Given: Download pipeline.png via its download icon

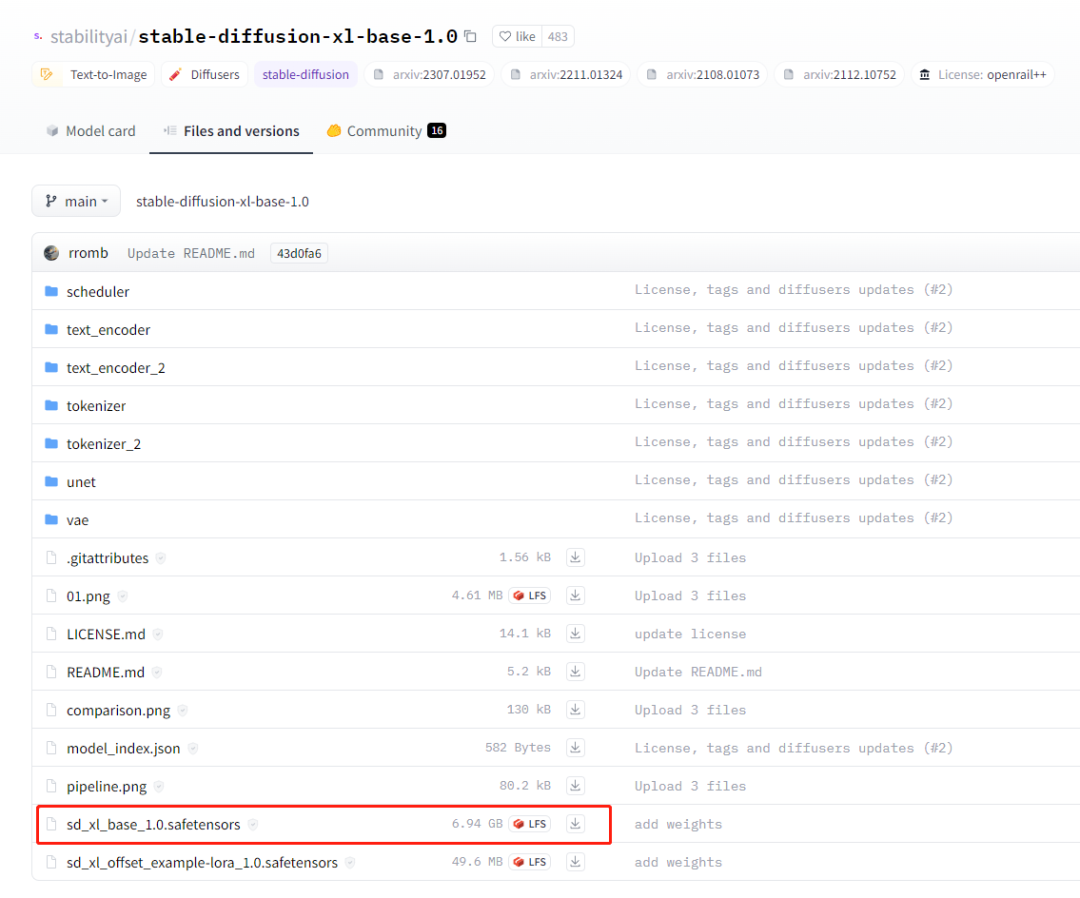Looking at the screenshot, I should click(575, 786).
